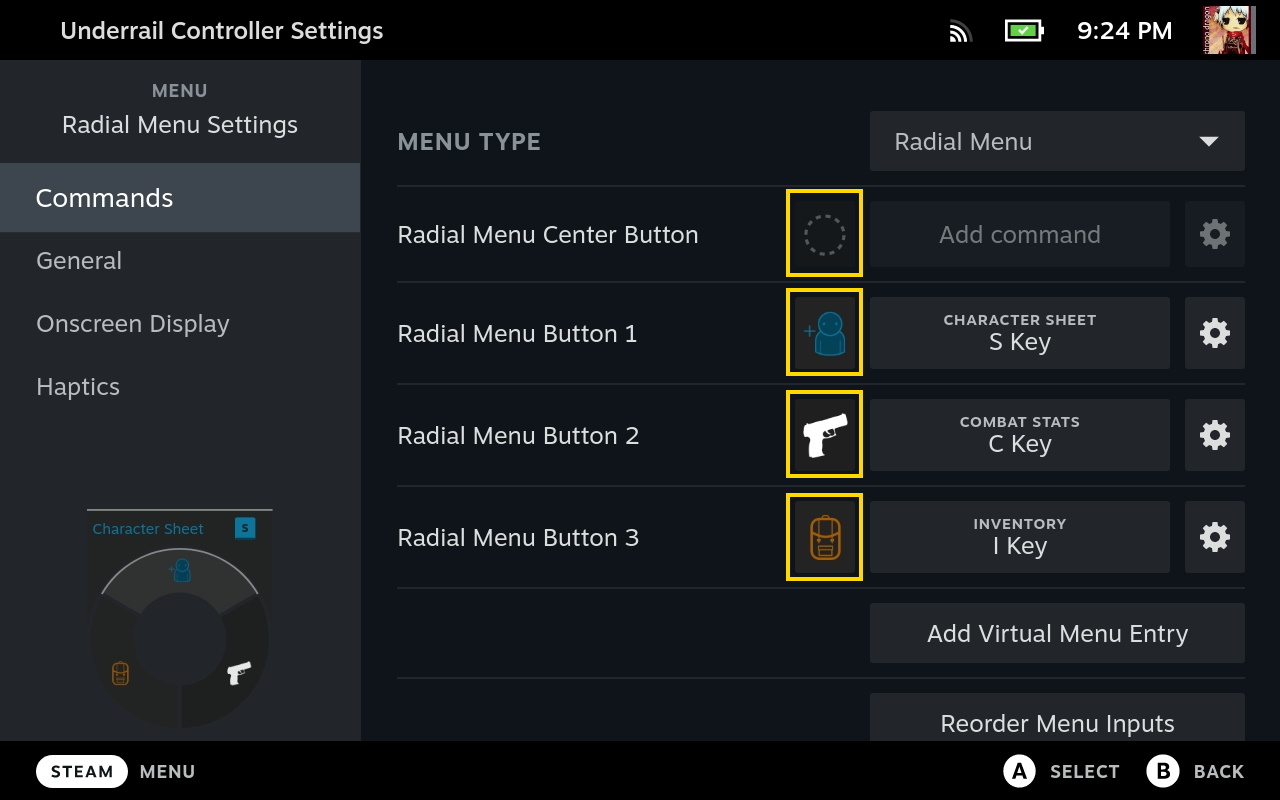The height and width of the screenshot is (800, 1280).
Task: Edit the Character Sheet S Key binding
Action: coord(1020,333)
